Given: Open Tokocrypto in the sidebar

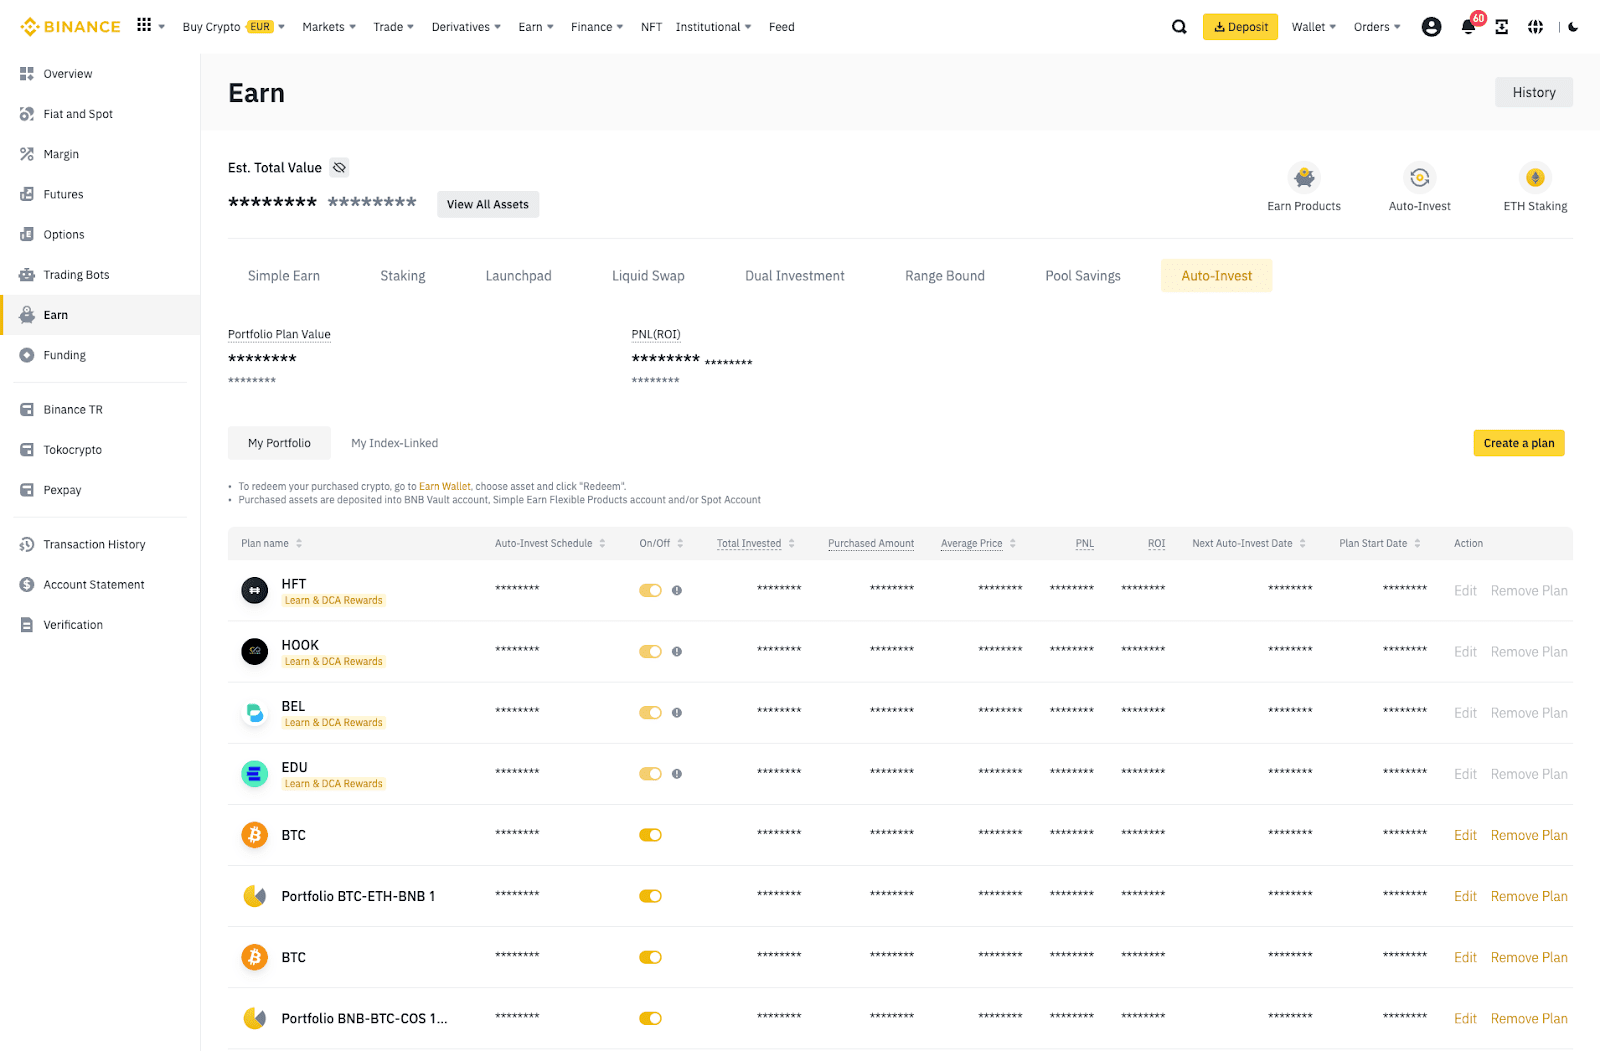Looking at the screenshot, I should tap(100, 449).
